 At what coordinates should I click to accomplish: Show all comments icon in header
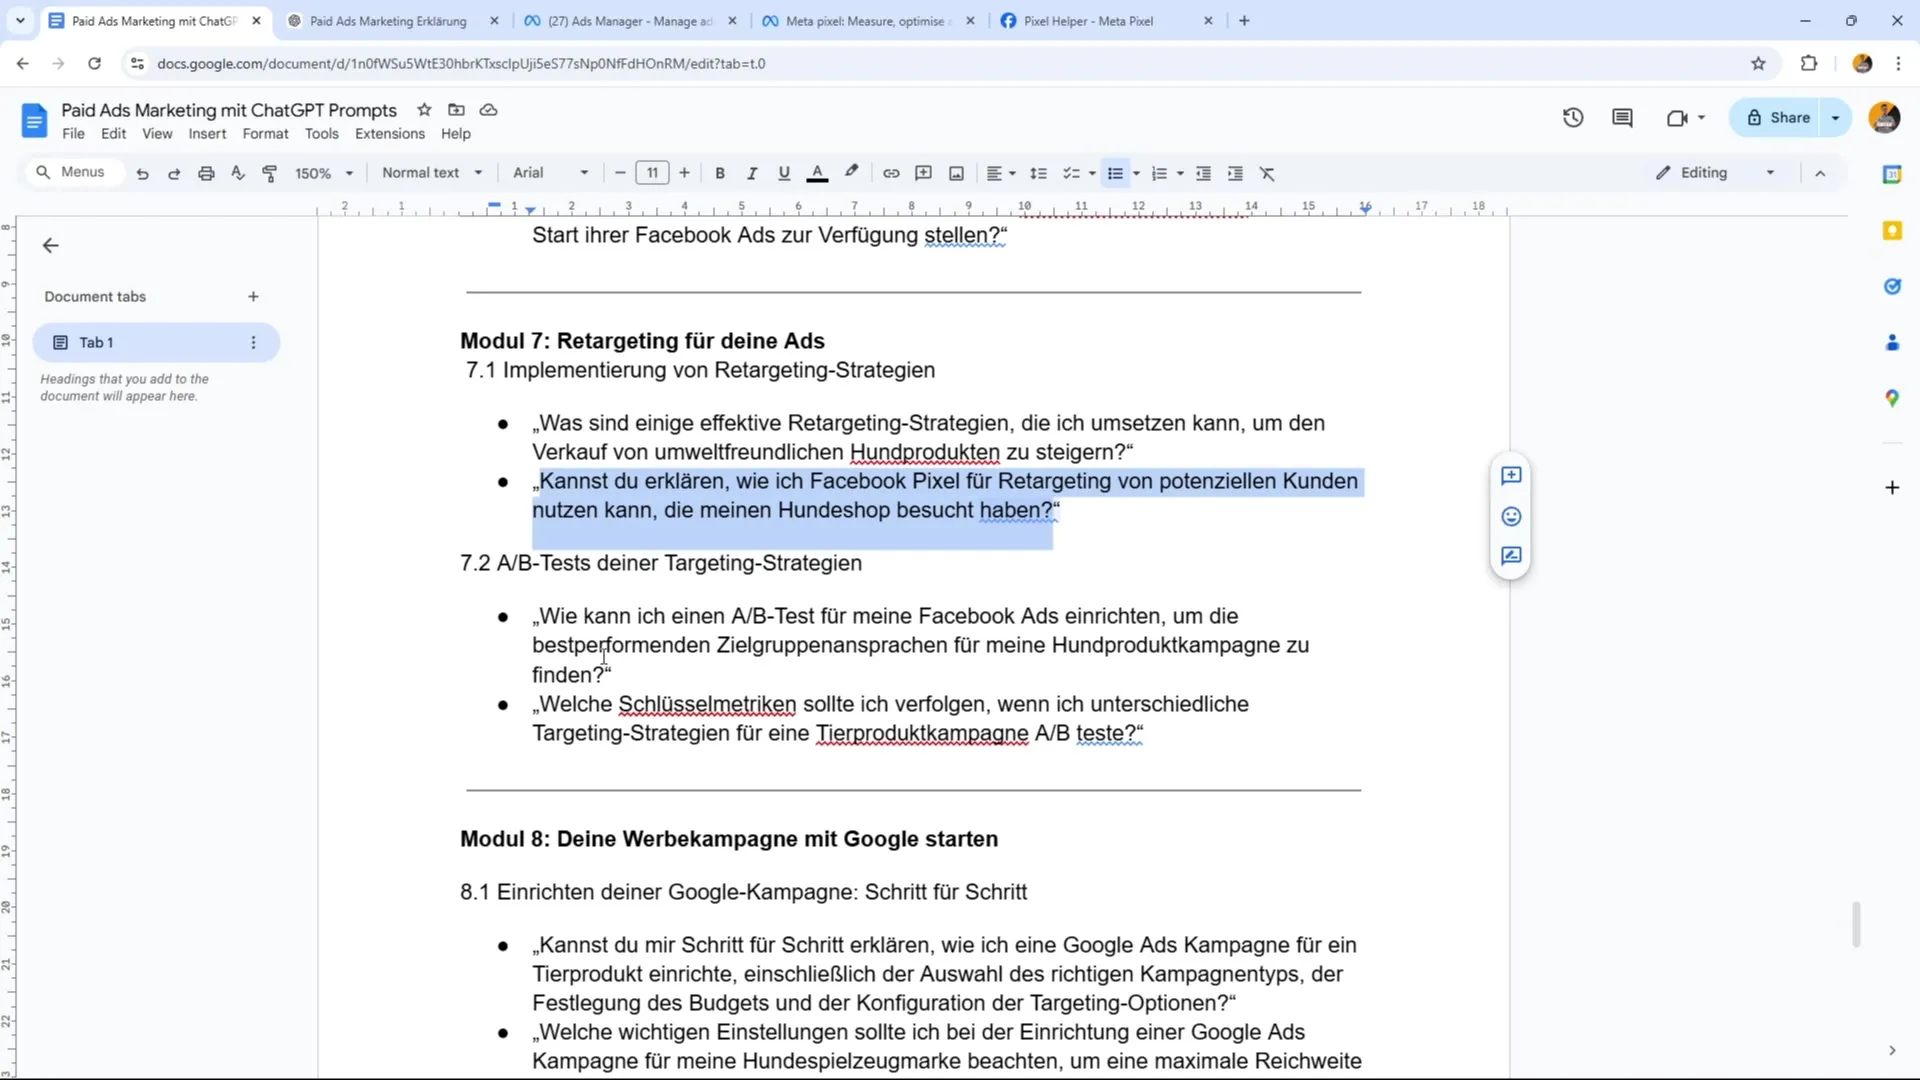tap(1622, 118)
